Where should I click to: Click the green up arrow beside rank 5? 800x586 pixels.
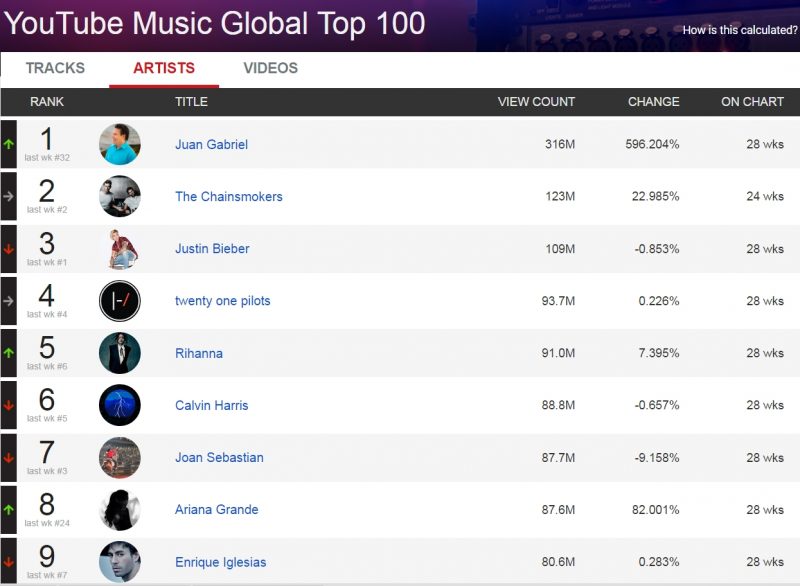click(x=8, y=353)
